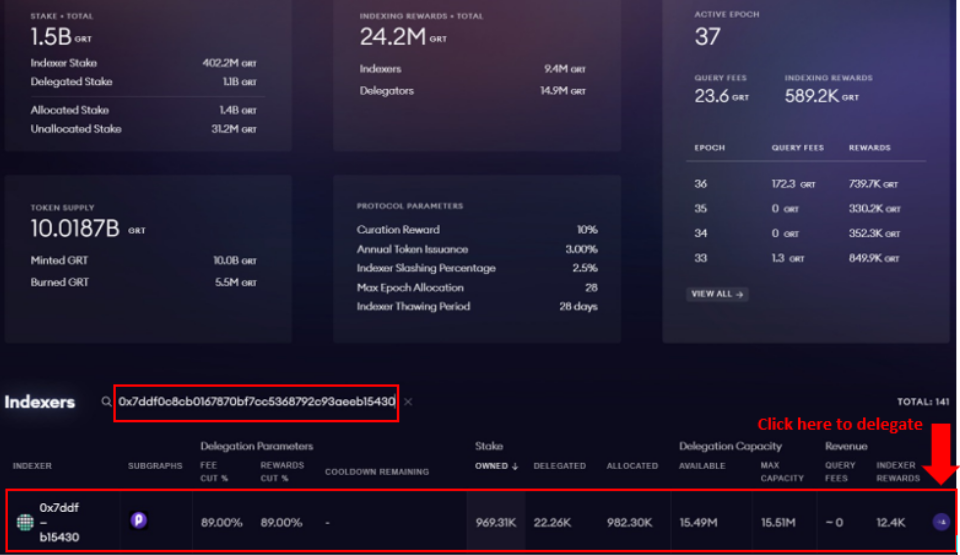The width and height of the screenshot is (960, 555).
Task: Sort by the DELEGATED column header
Action: [560, 466]
